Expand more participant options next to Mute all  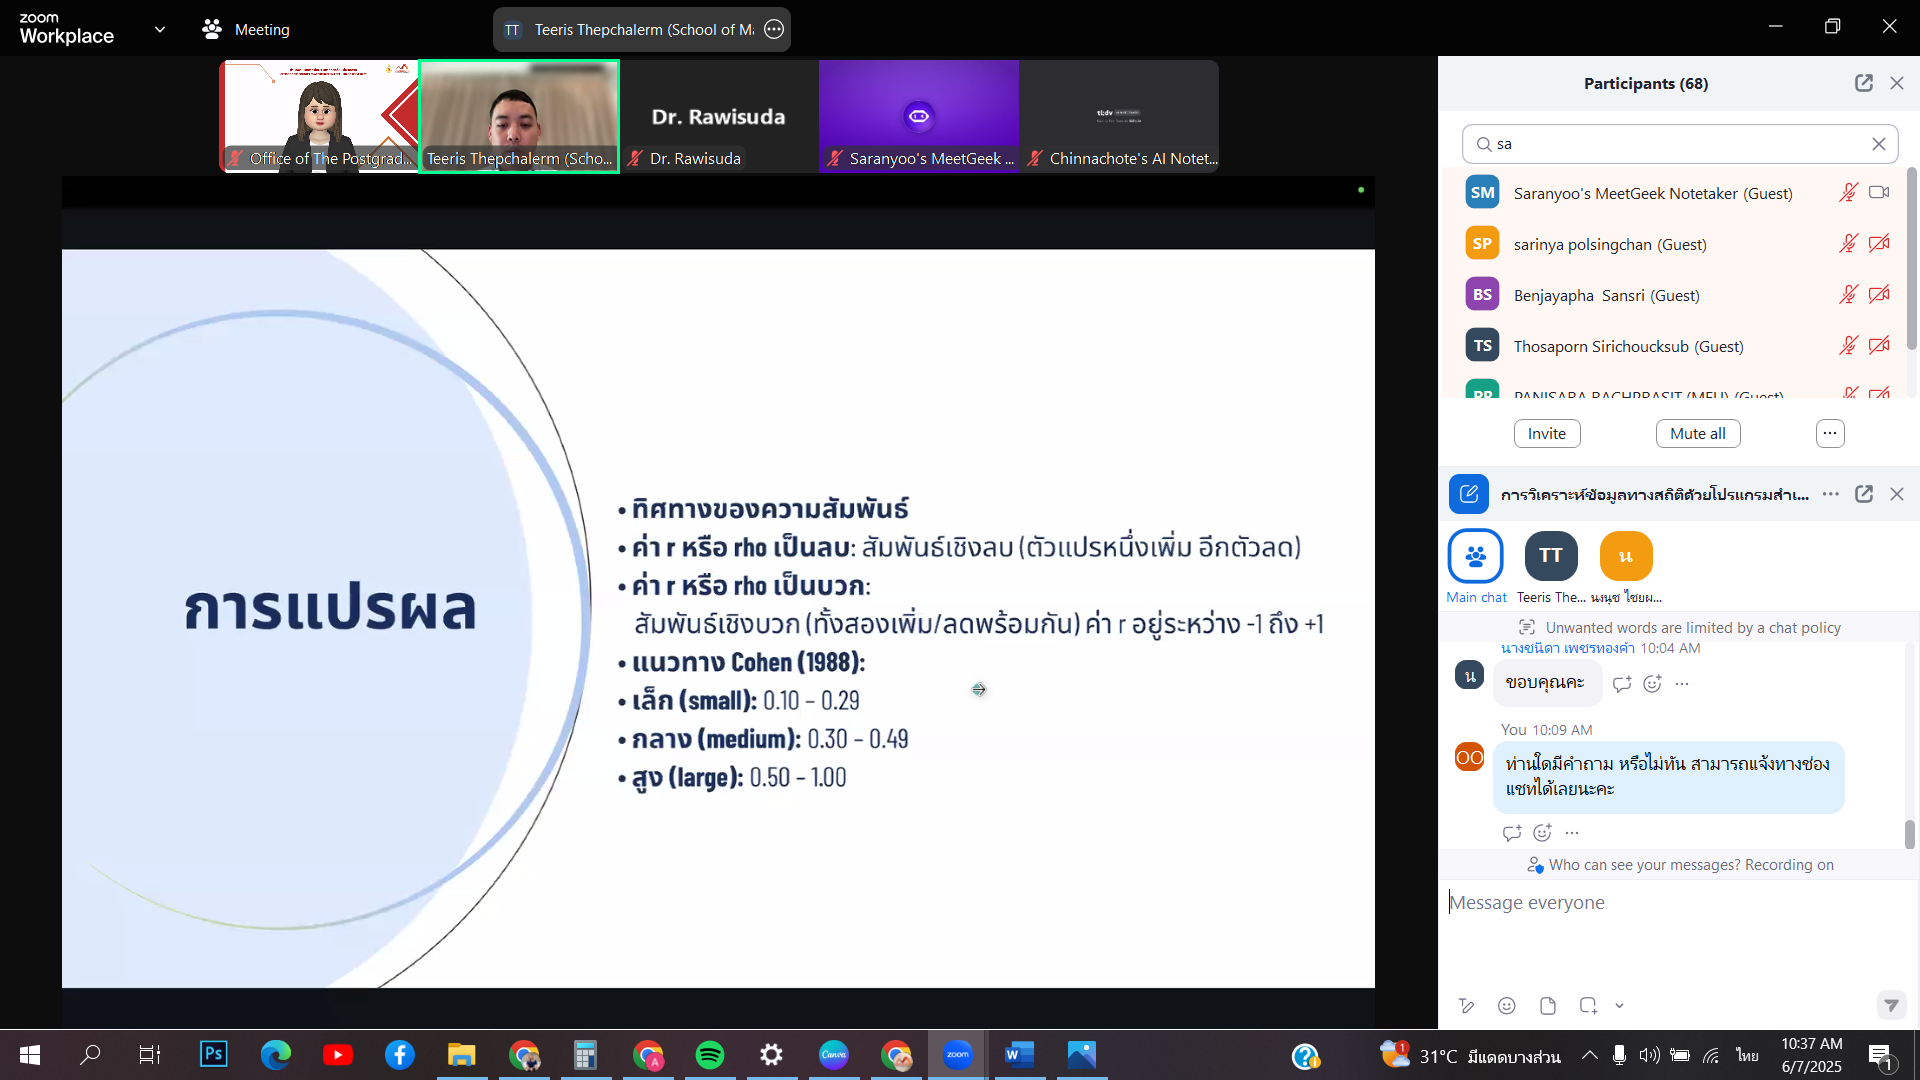click(x=1829, y=433)
